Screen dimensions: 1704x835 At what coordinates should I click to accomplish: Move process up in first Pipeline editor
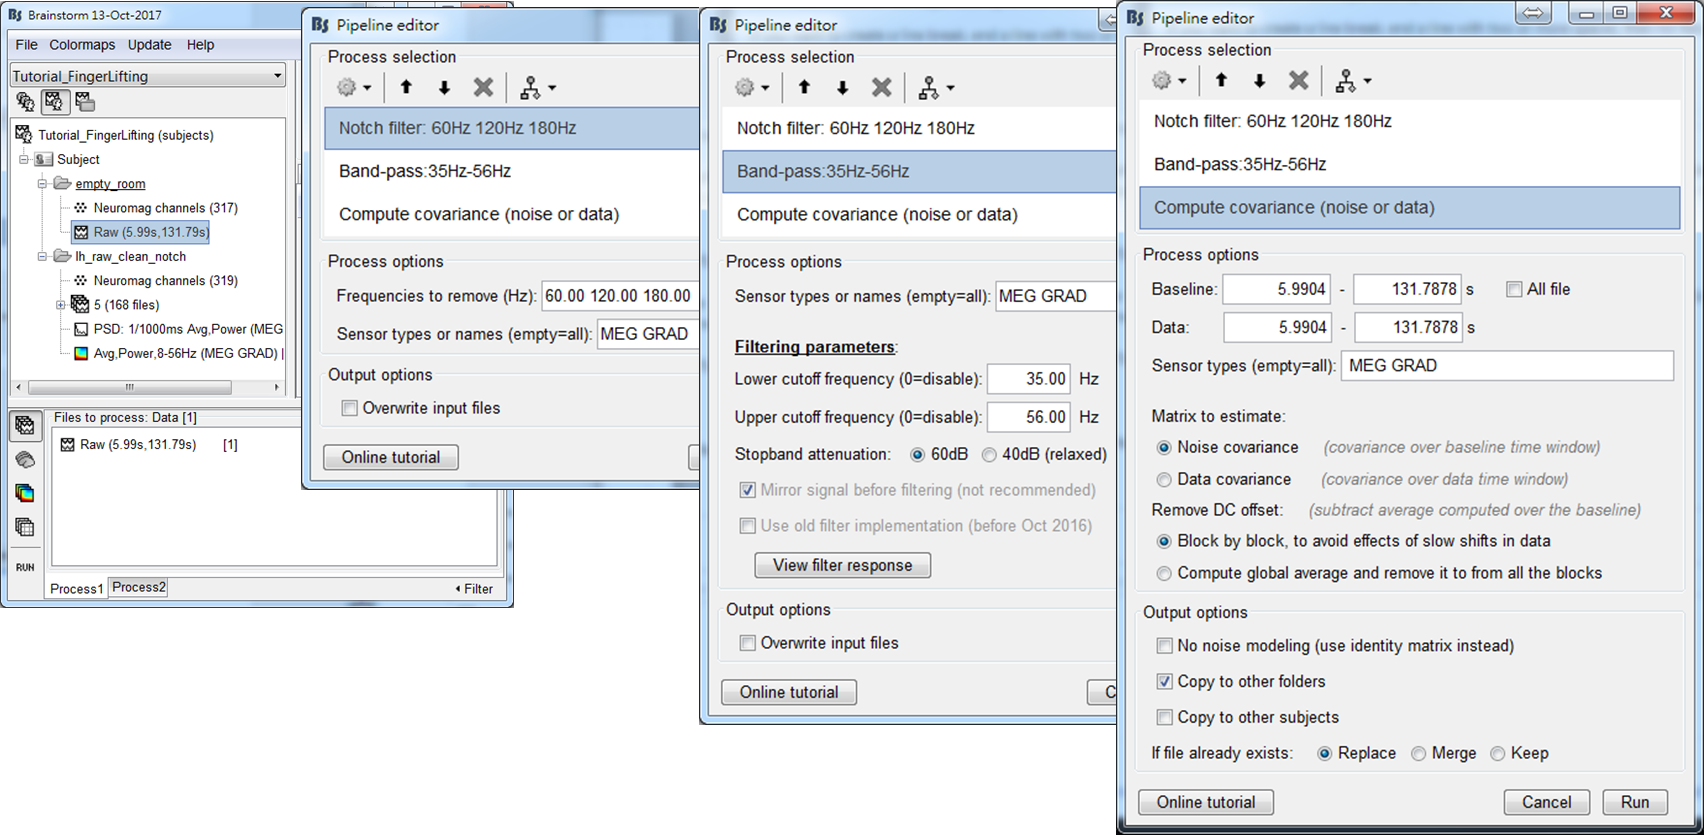point(406,88)
